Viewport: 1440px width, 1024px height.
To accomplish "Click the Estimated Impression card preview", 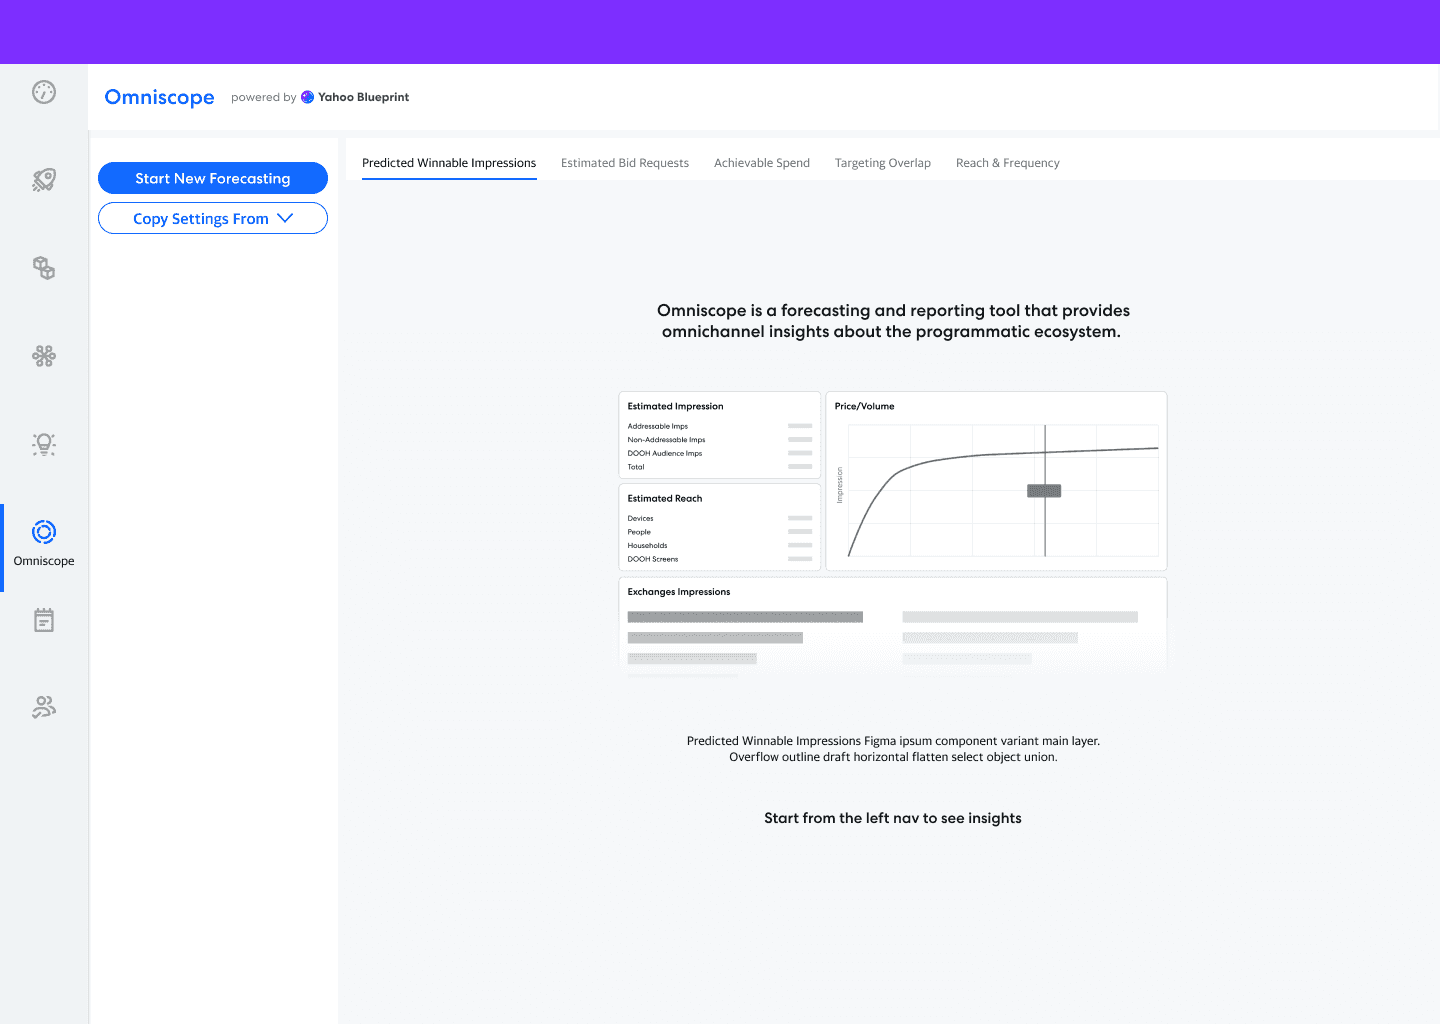I will 720,435.
